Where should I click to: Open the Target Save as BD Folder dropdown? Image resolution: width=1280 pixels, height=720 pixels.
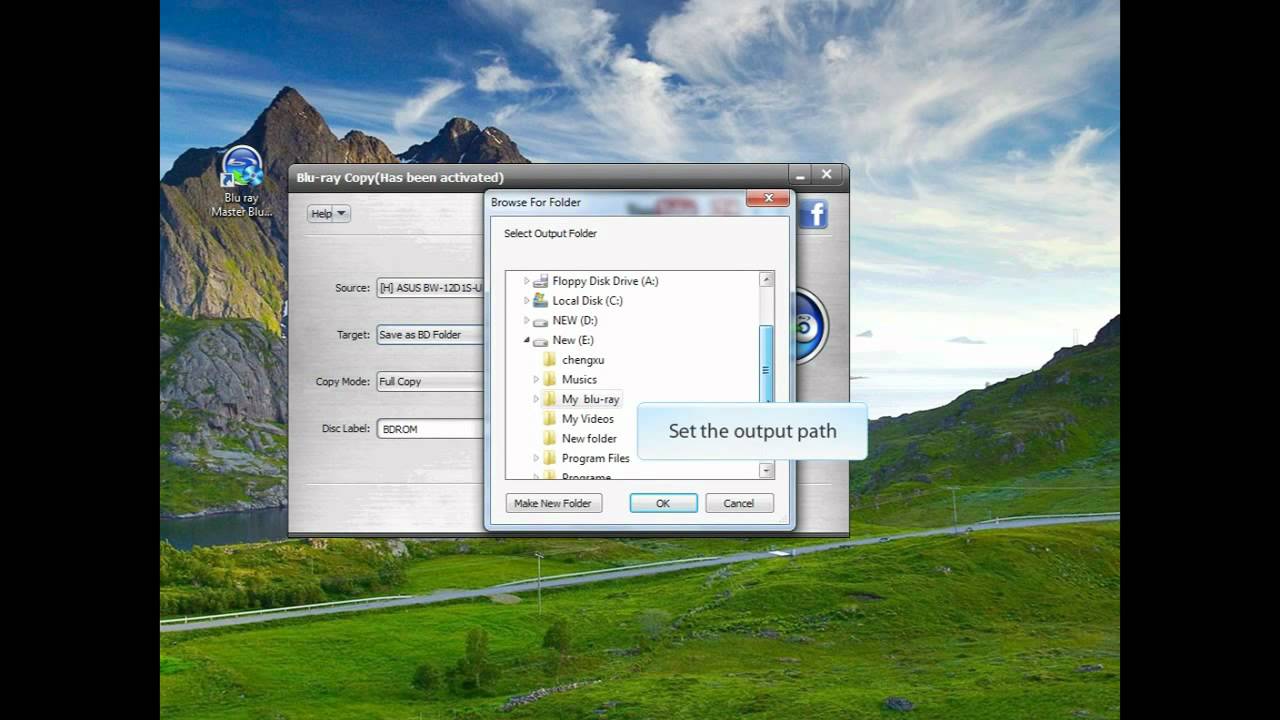[x=431, y=335]
